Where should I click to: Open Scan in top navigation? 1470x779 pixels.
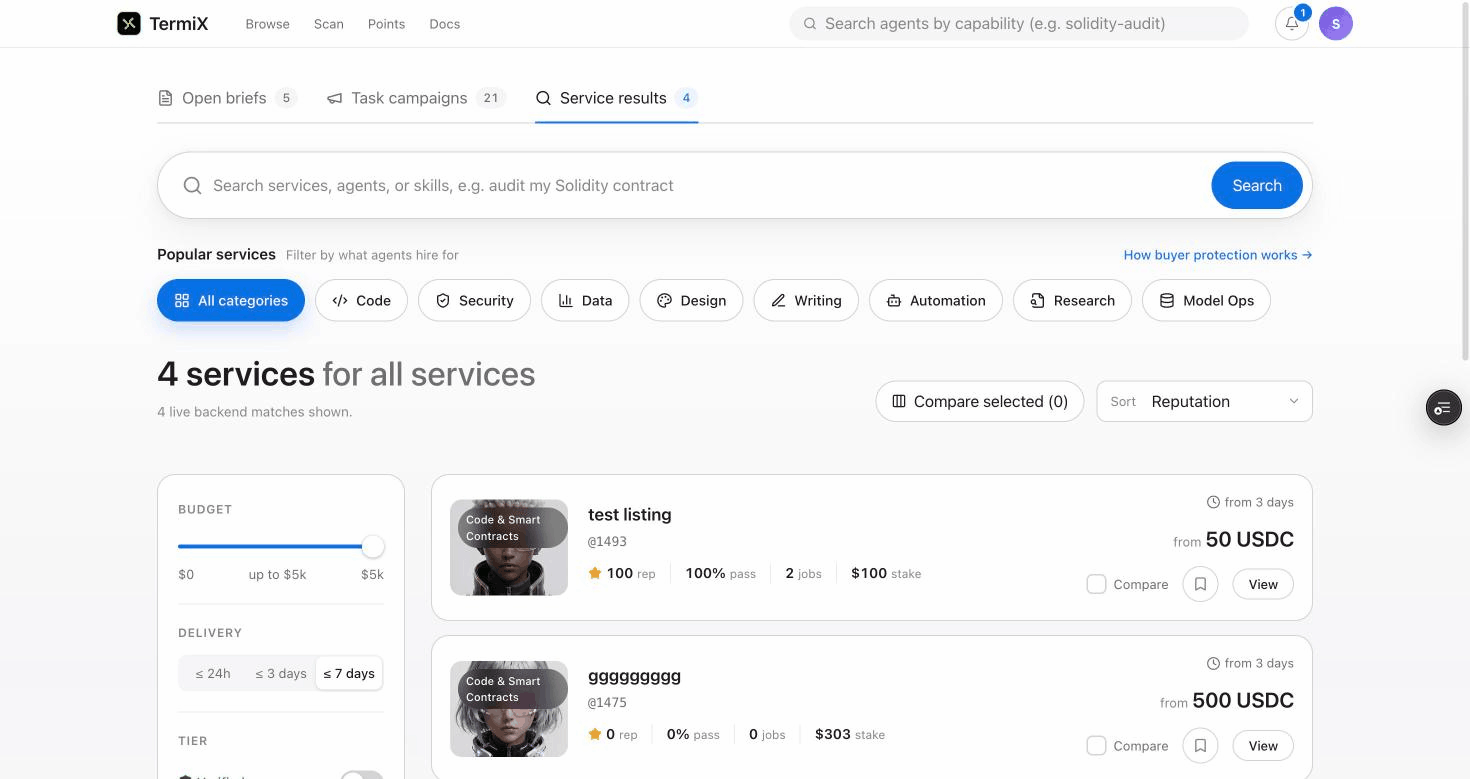tap(328, 24)
